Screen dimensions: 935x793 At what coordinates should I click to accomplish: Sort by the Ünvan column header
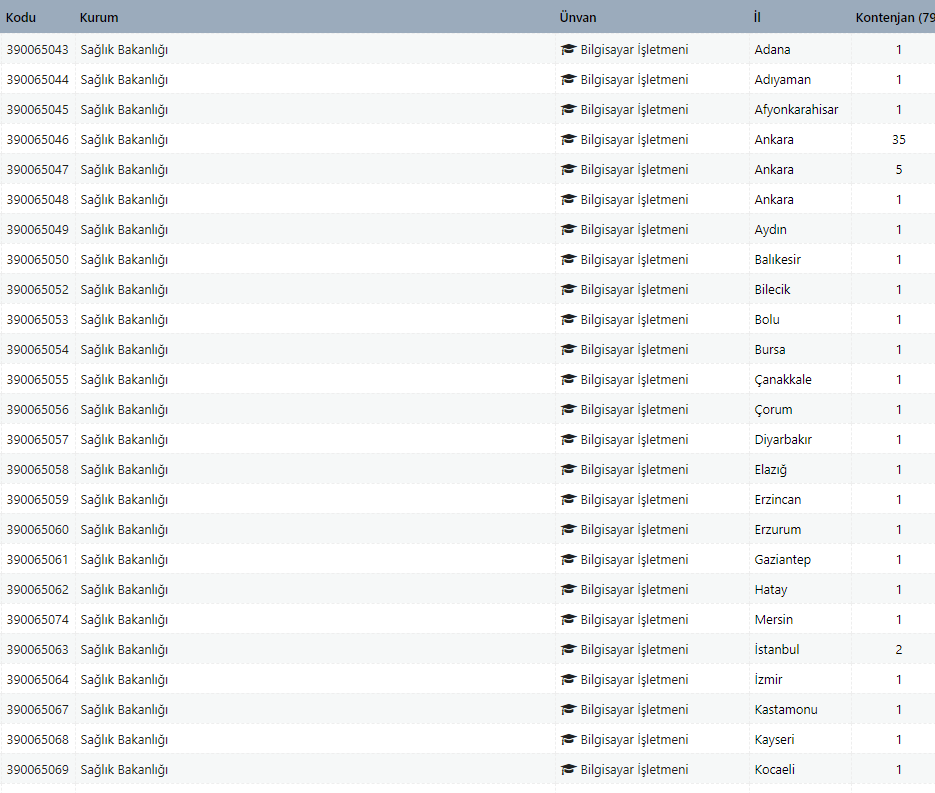coord(578,17)
